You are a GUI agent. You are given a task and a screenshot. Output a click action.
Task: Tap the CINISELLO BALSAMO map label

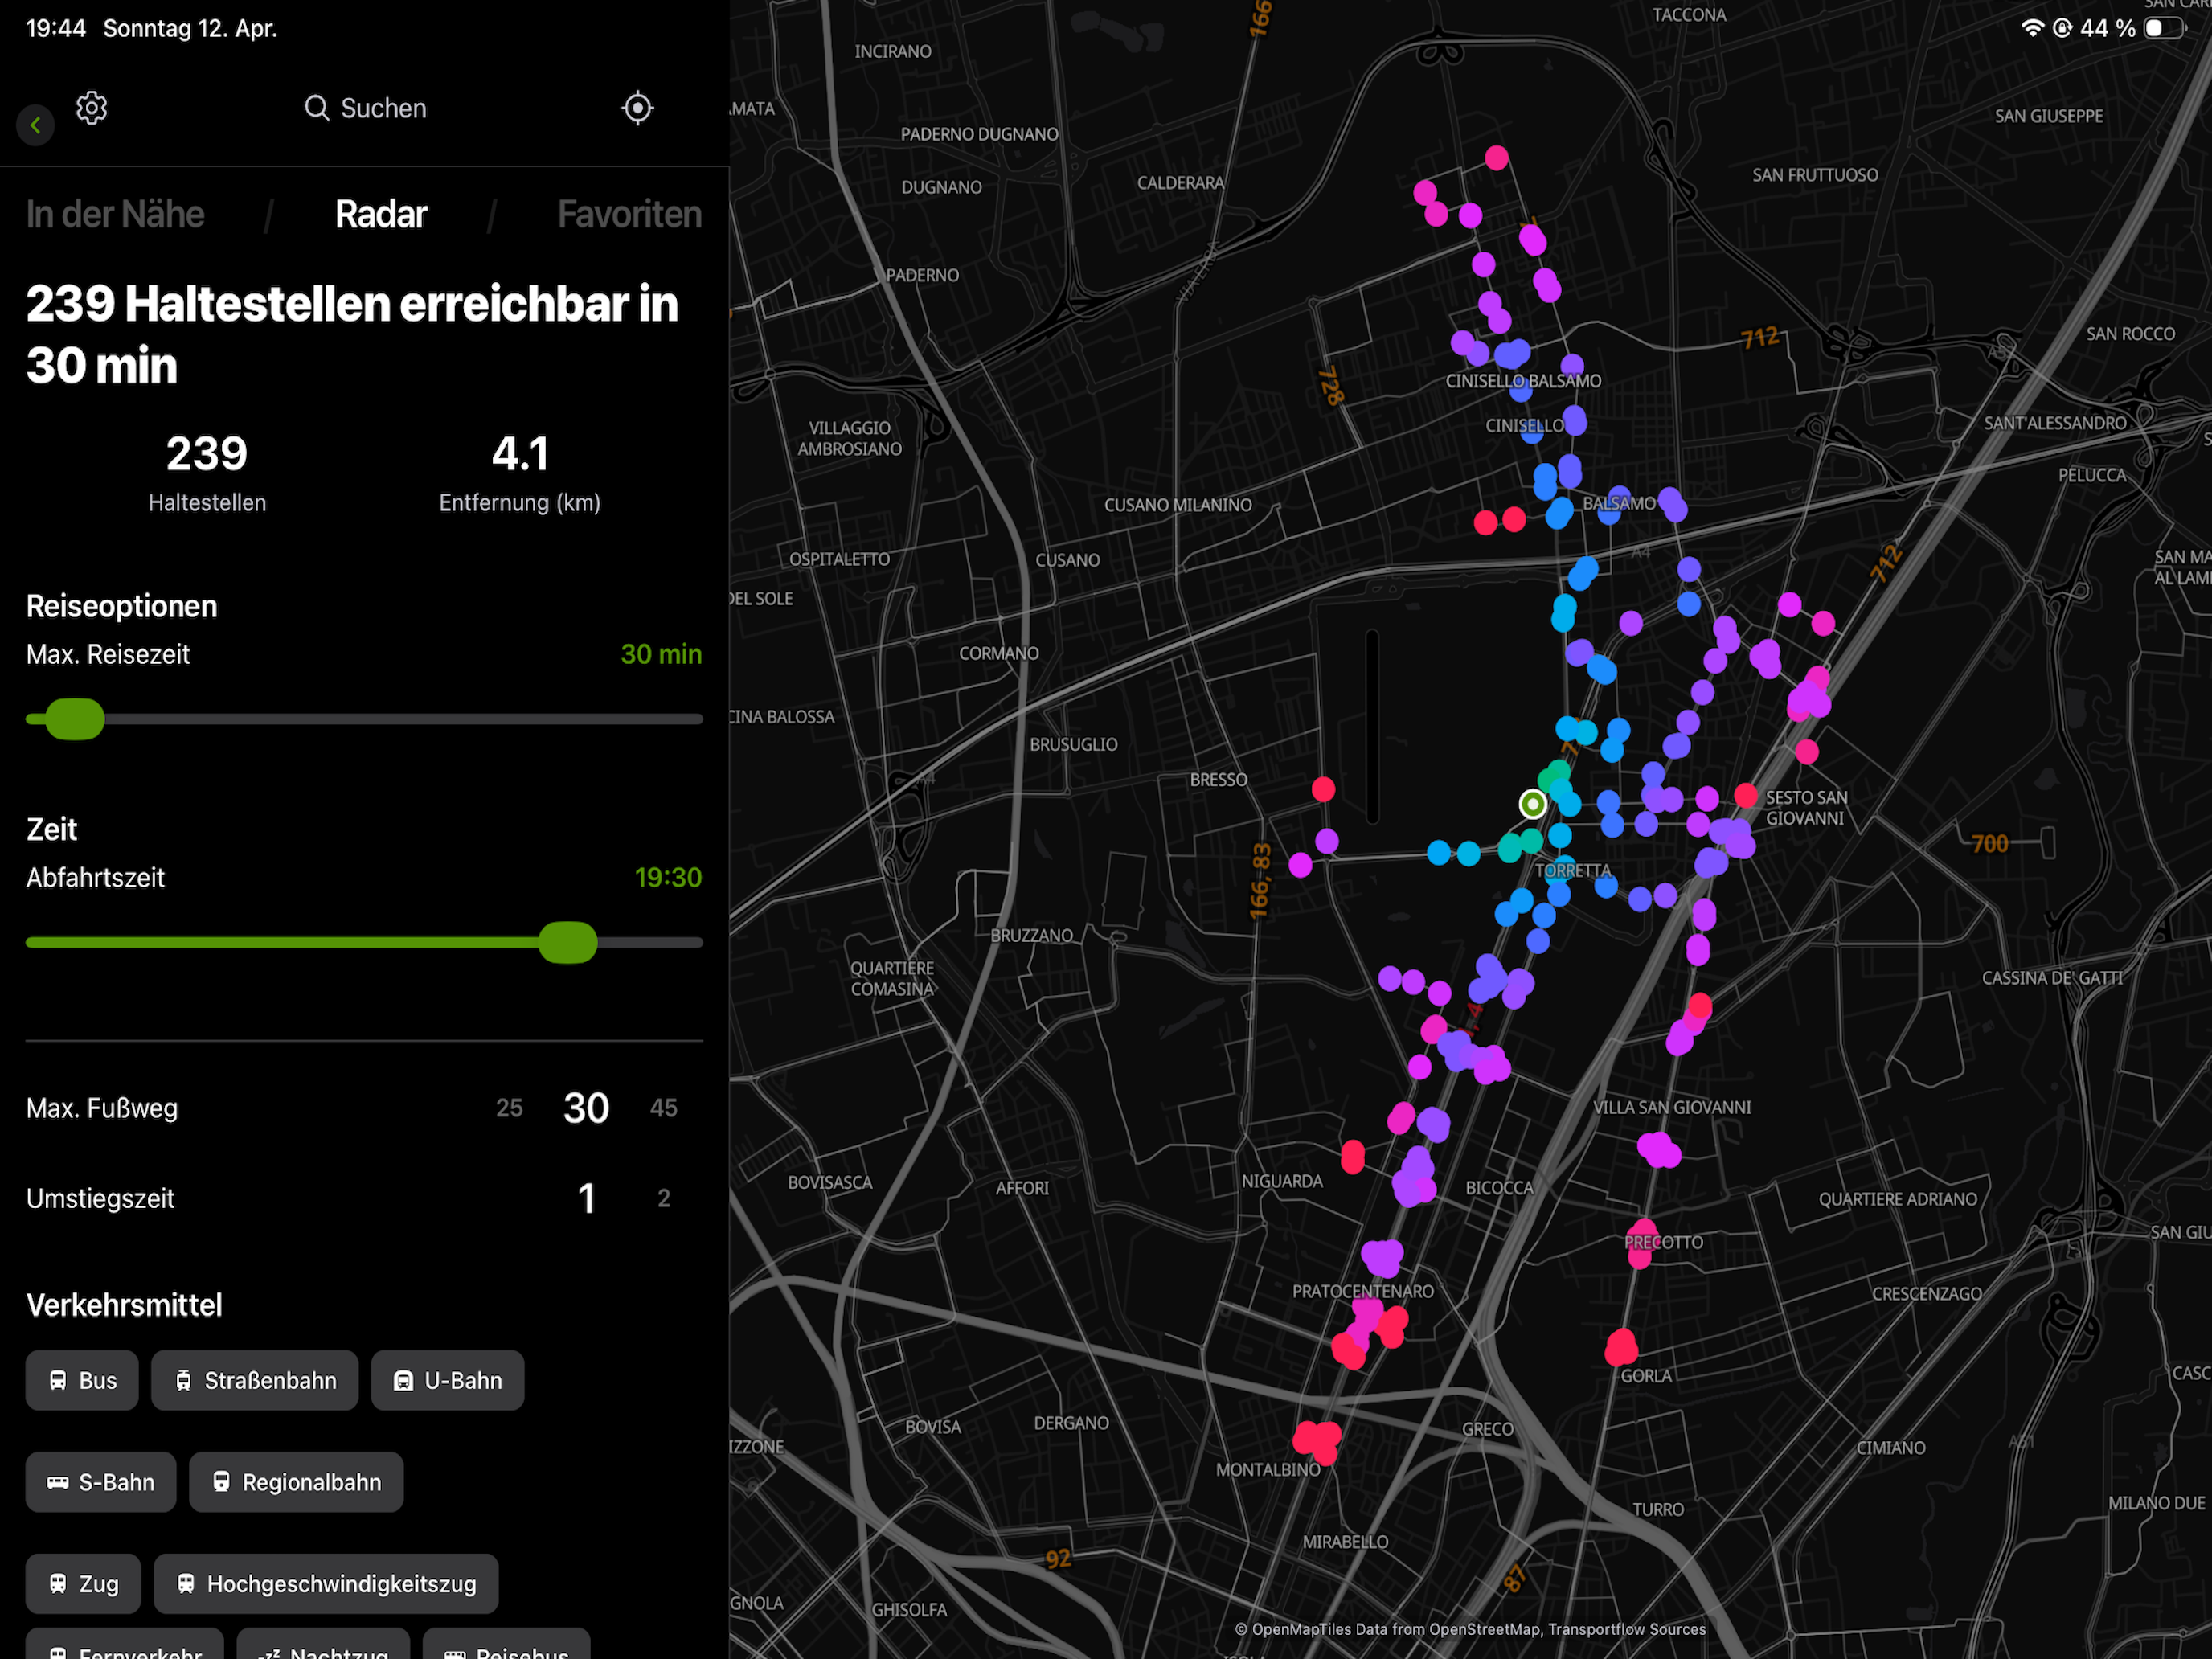[1523, 381]
